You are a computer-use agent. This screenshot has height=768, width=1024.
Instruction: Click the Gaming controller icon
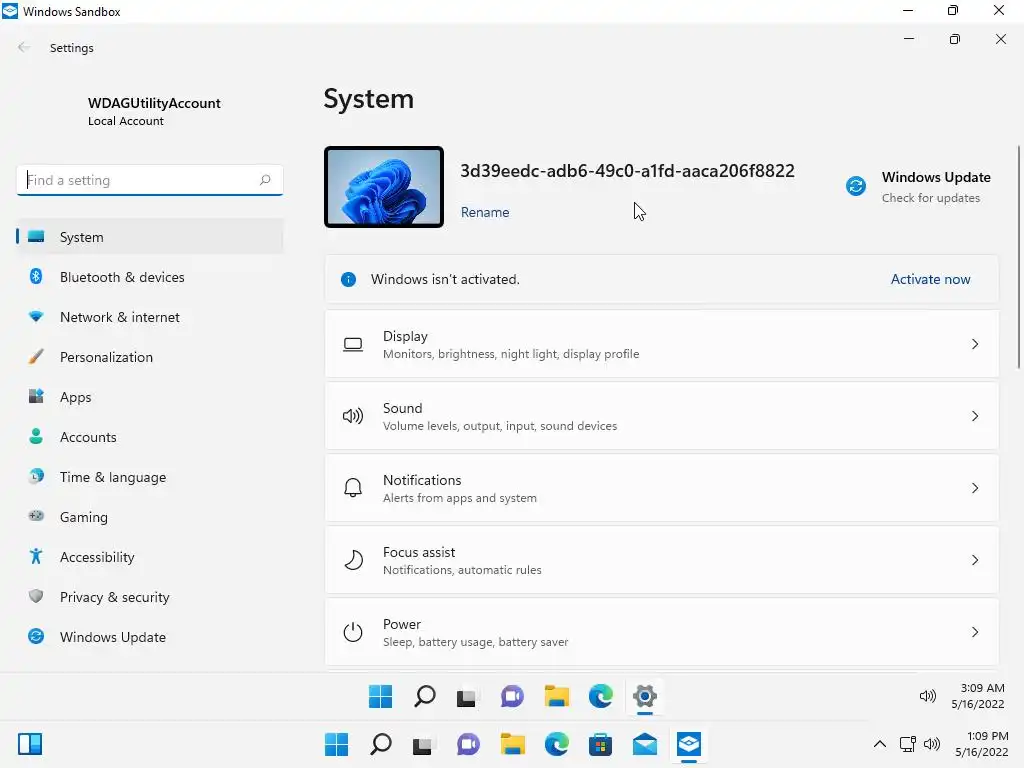point(36,516)
